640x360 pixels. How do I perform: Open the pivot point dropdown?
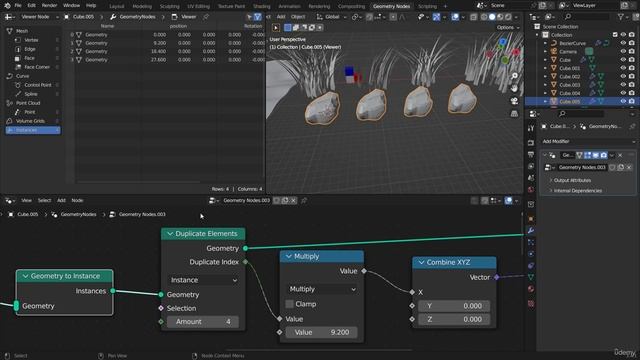click(x=358, y=17)
